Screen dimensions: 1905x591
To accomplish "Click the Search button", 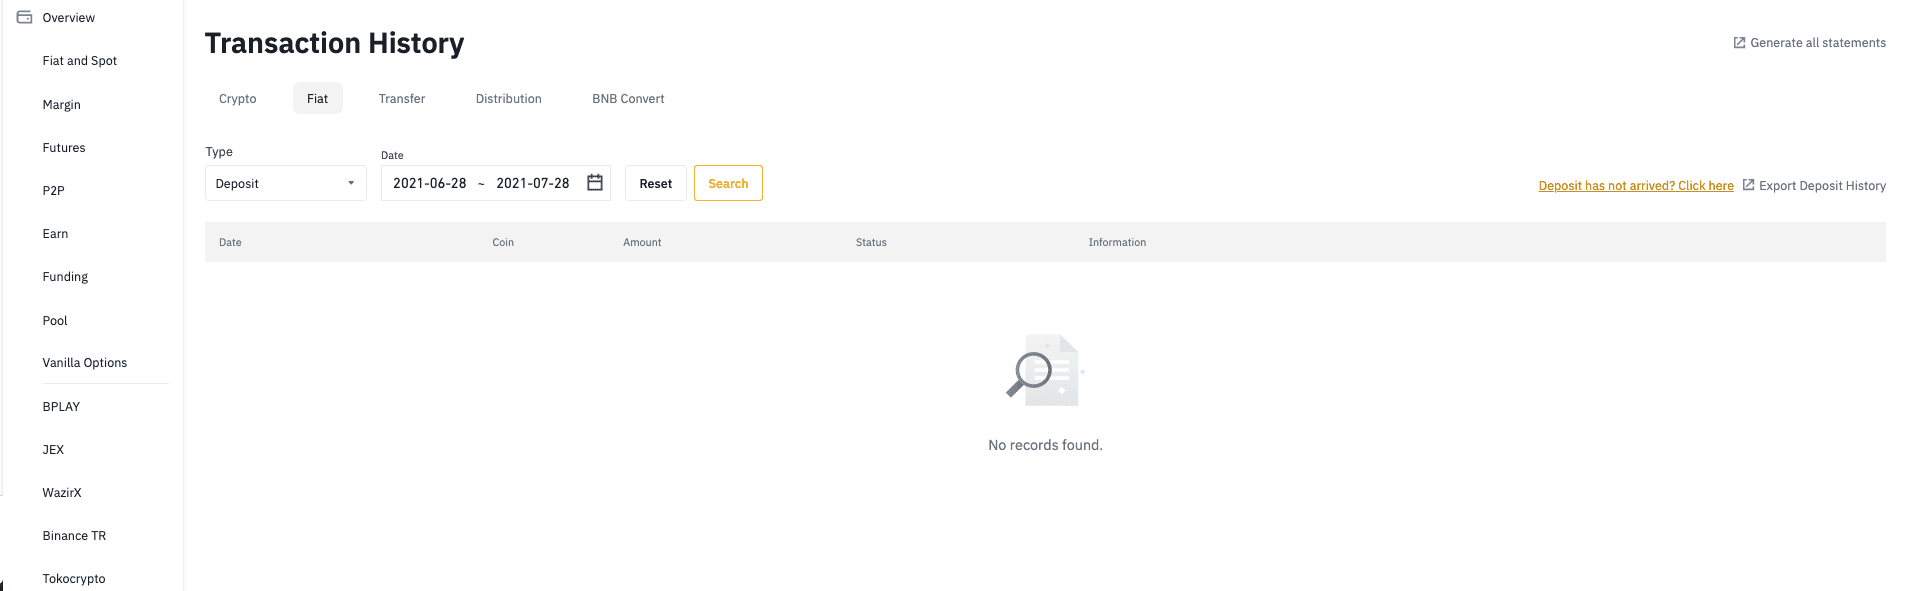I will tap(728, 183).
